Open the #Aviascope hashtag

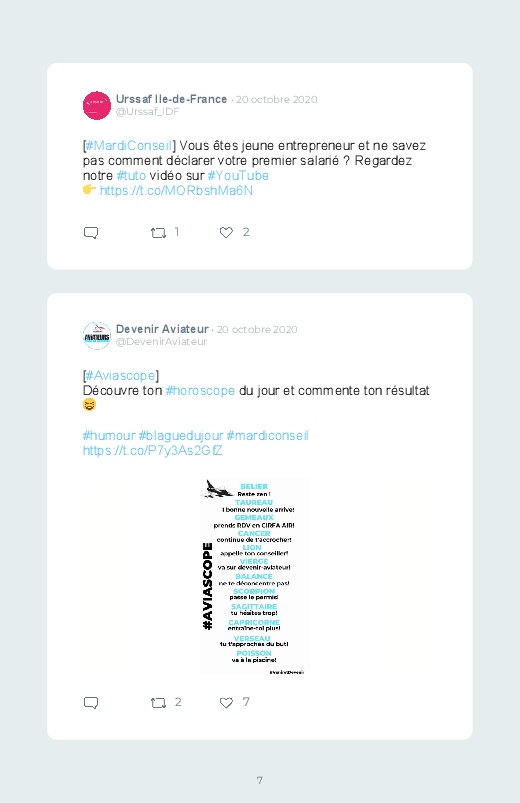tap(120, 376)
